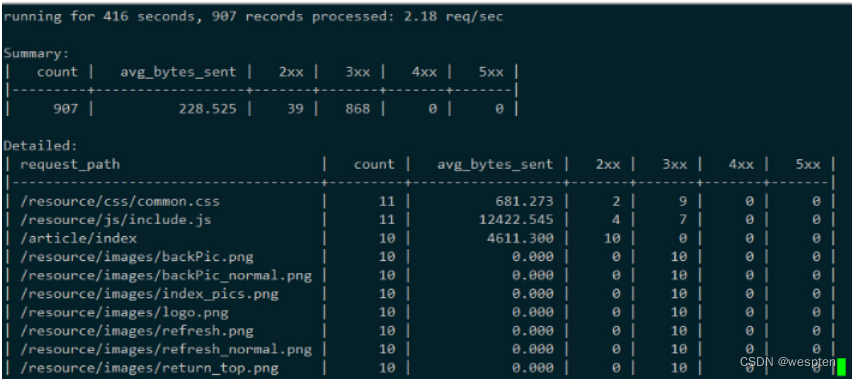
Task: Click the /resource/css/common.css path
Action: [x=120, y=201]
